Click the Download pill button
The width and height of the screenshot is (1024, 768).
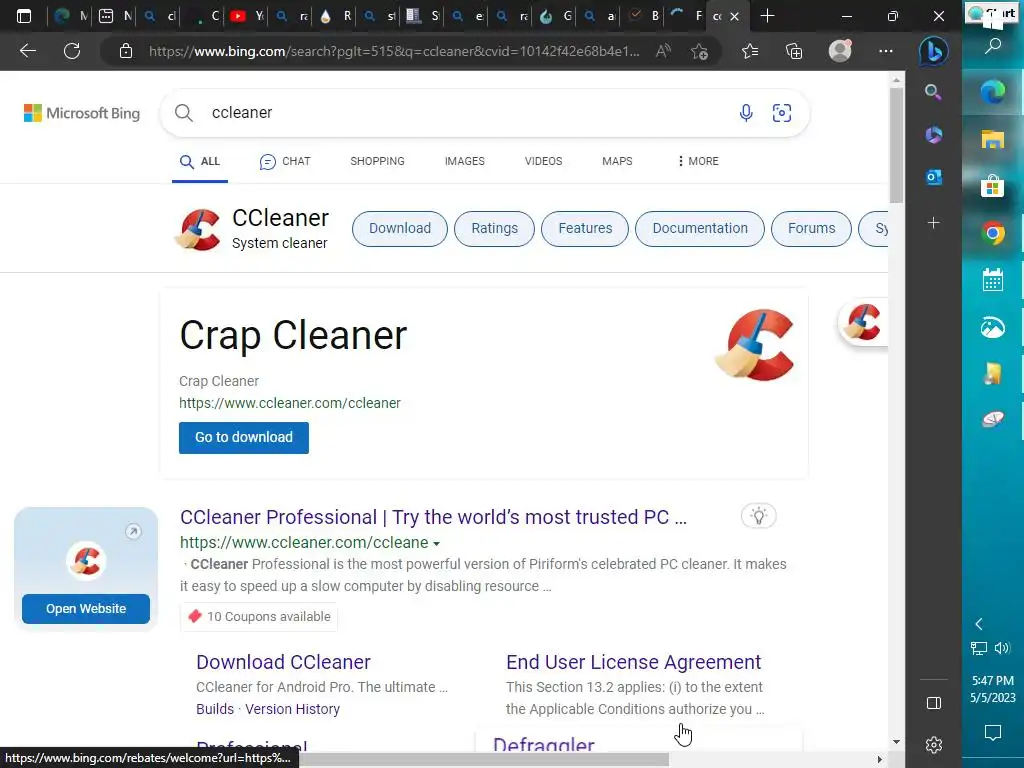(400, 229)
